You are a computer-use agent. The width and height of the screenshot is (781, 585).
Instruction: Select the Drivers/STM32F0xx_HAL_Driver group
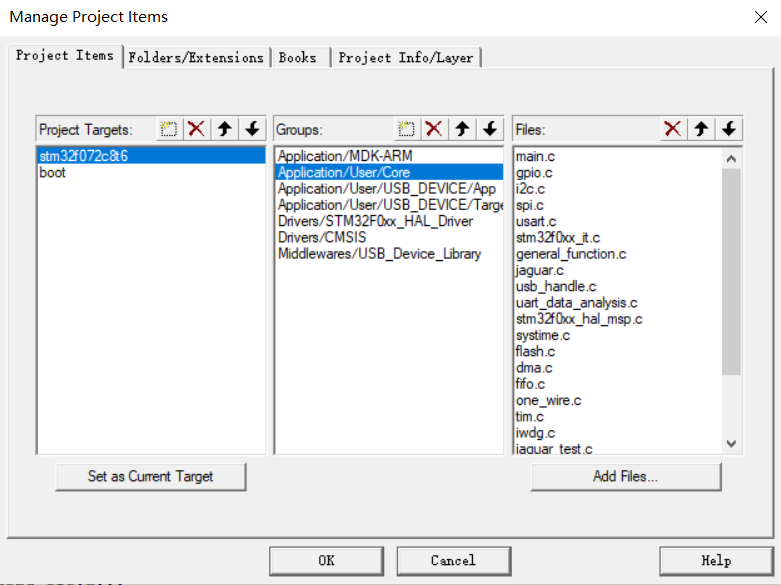tap(390, 221)
